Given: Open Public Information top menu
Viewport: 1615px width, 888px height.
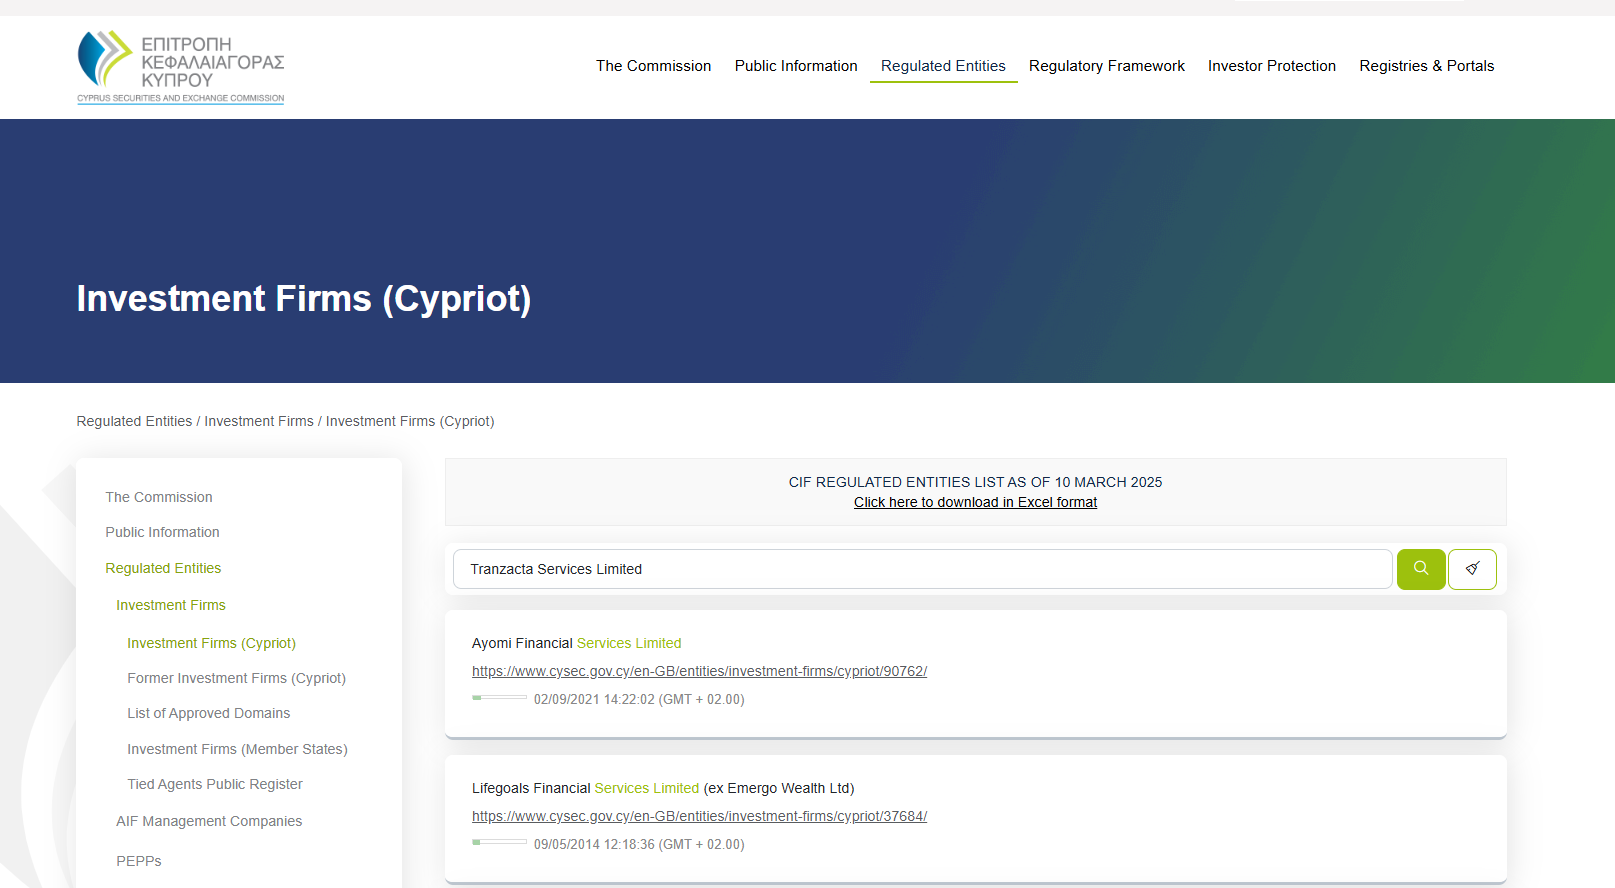Looking at the screenshot, I should point(796,66).
